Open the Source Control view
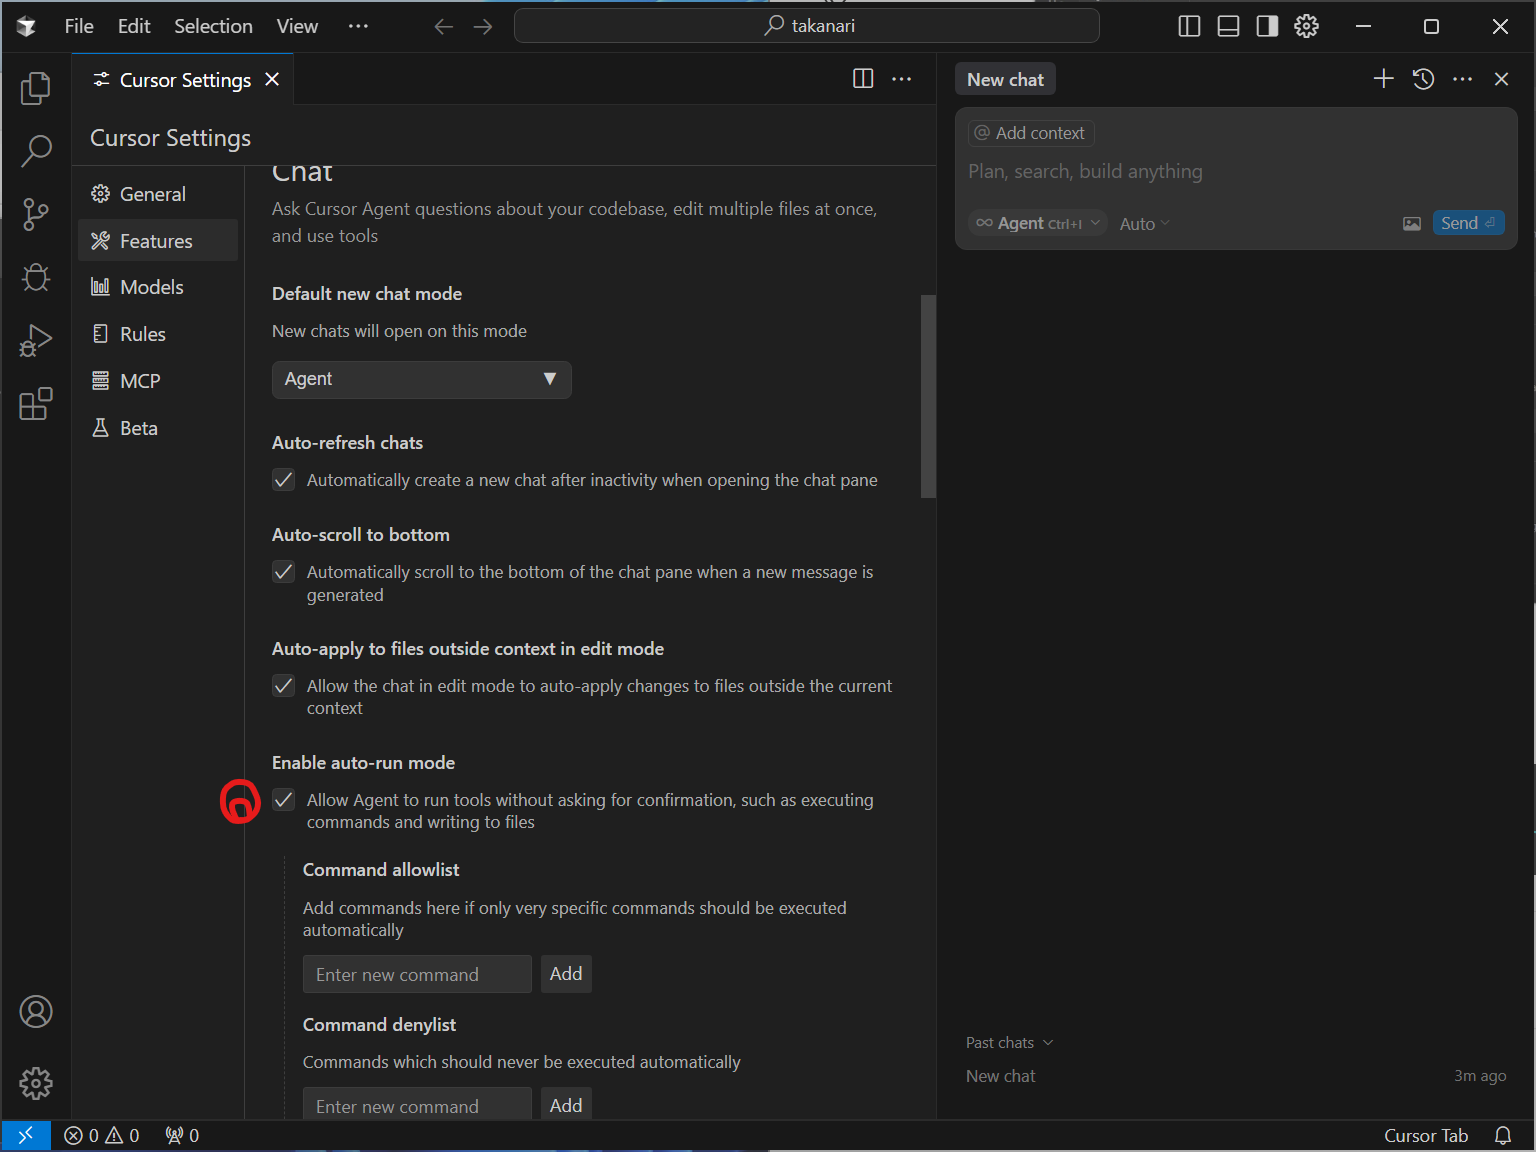The image size is (1536, 1152). 36,214
